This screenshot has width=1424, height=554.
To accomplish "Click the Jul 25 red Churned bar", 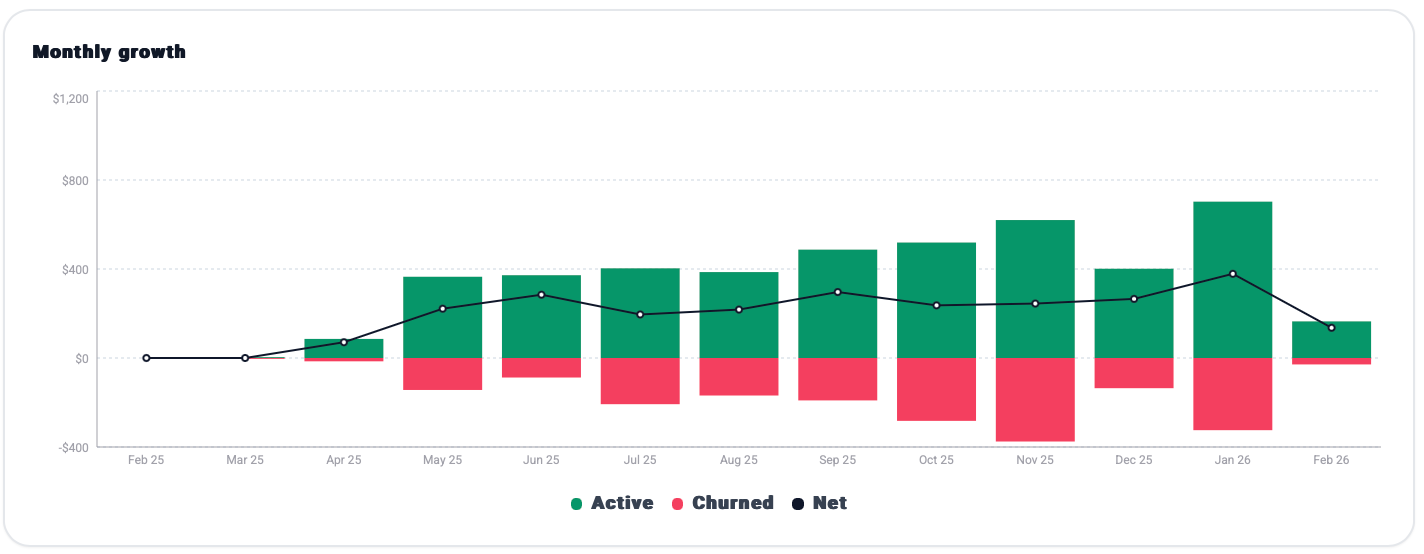I will (640, 381).
